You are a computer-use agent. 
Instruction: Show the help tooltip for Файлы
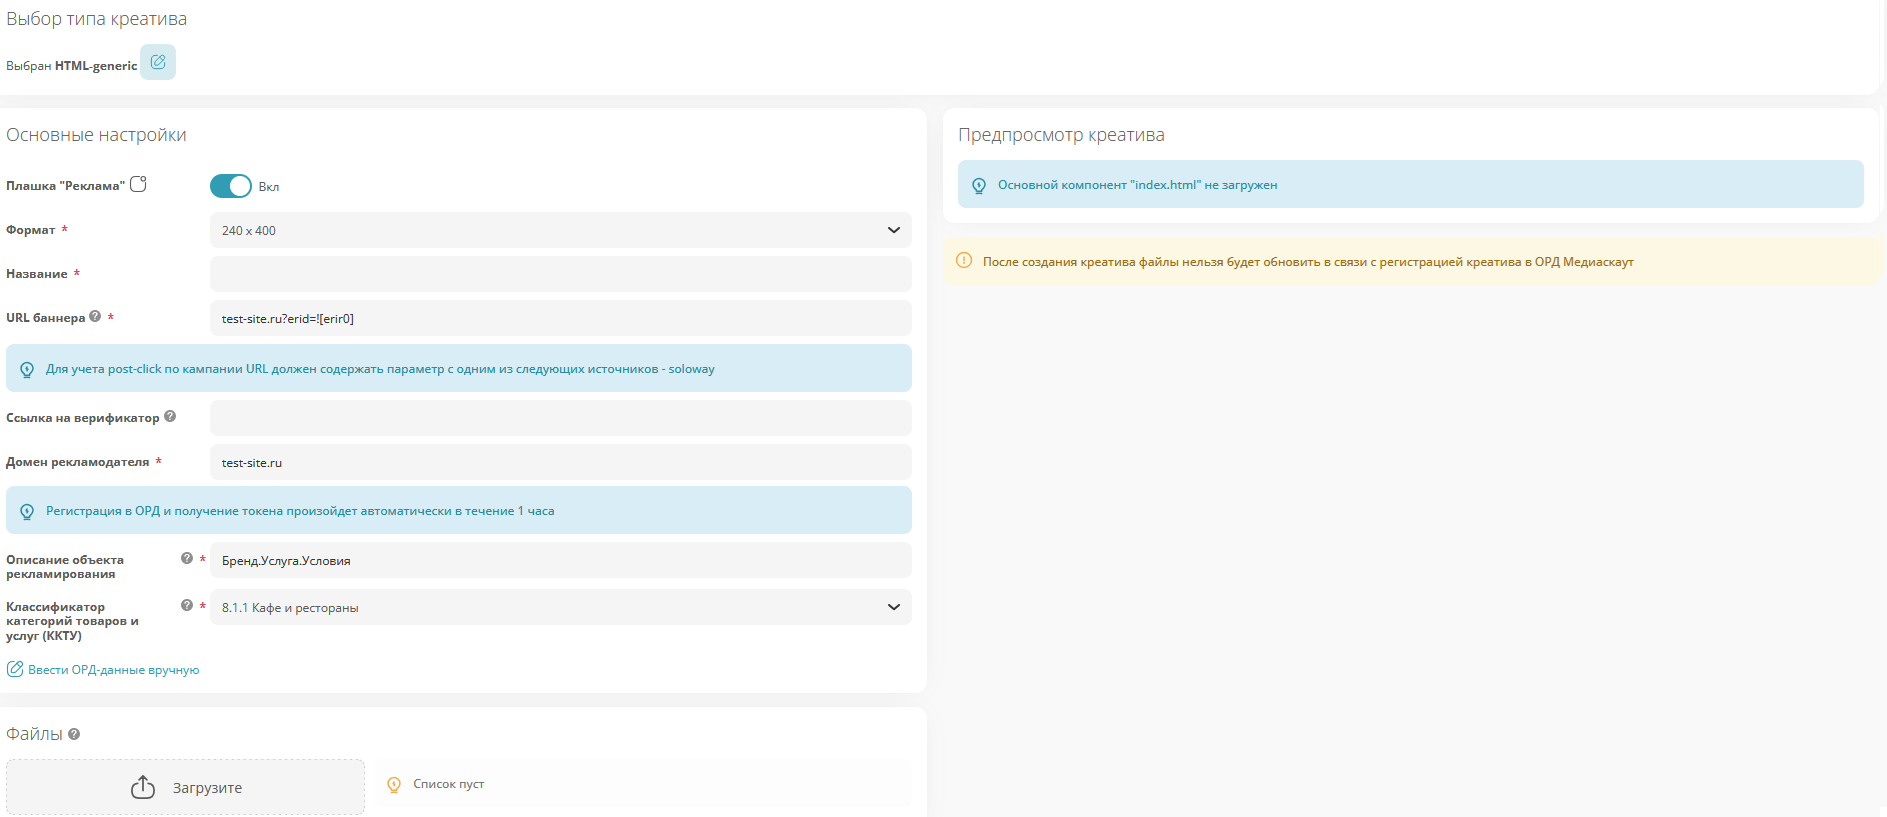click(x=74, y=734)
